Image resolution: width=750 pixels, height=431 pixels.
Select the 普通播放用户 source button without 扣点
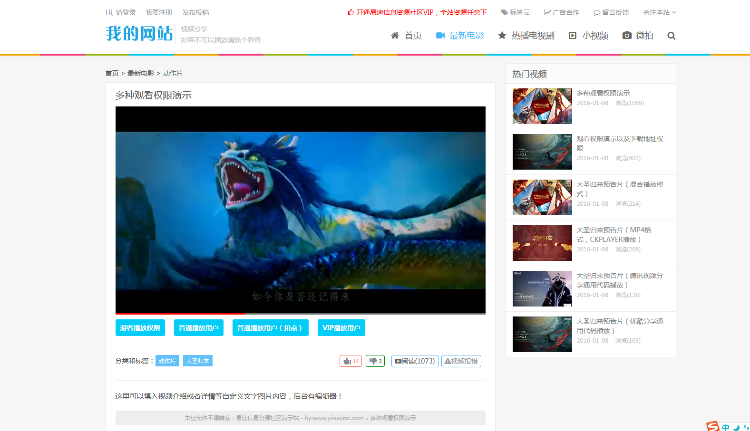tap(199, 328)
